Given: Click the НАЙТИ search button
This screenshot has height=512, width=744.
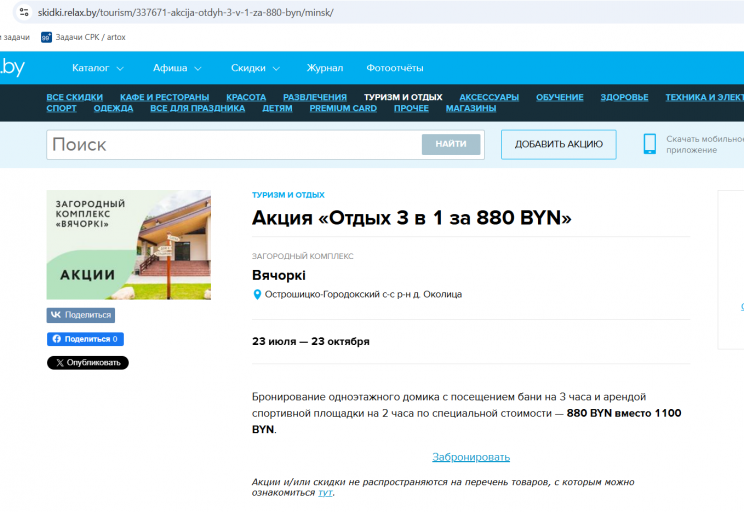Looking at the screenshot, I should click(451, 144).
